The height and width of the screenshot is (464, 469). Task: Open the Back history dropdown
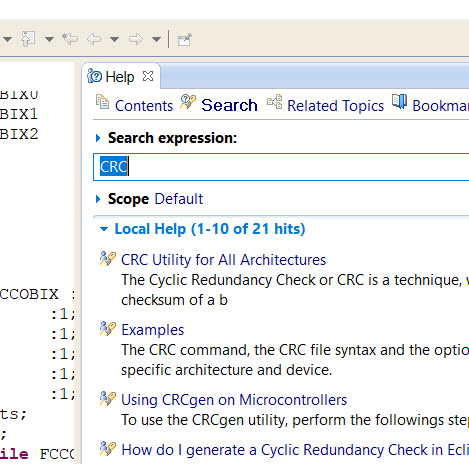tap(114, 39)
